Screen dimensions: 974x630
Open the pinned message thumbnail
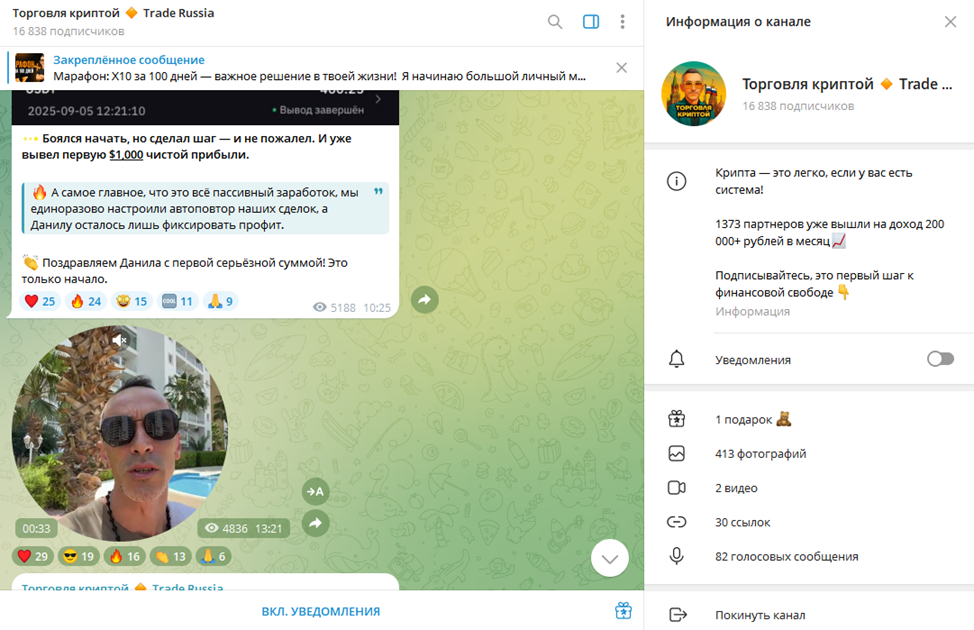[x=29, y=68]
